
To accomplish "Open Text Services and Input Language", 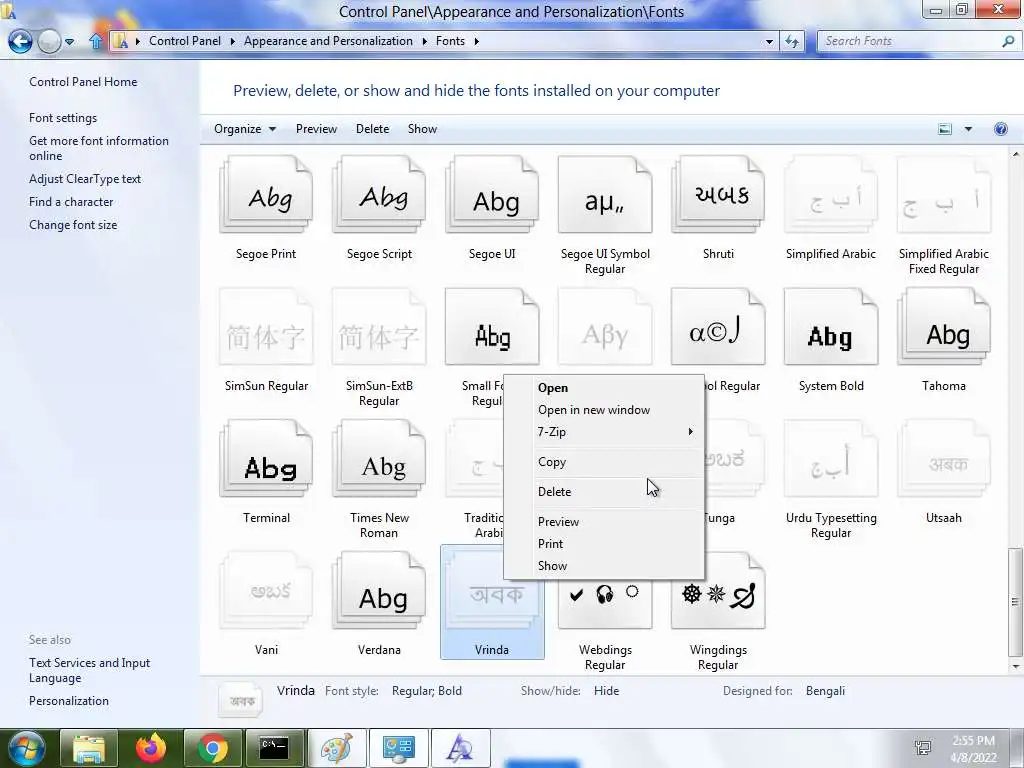I will pos(89,670).
